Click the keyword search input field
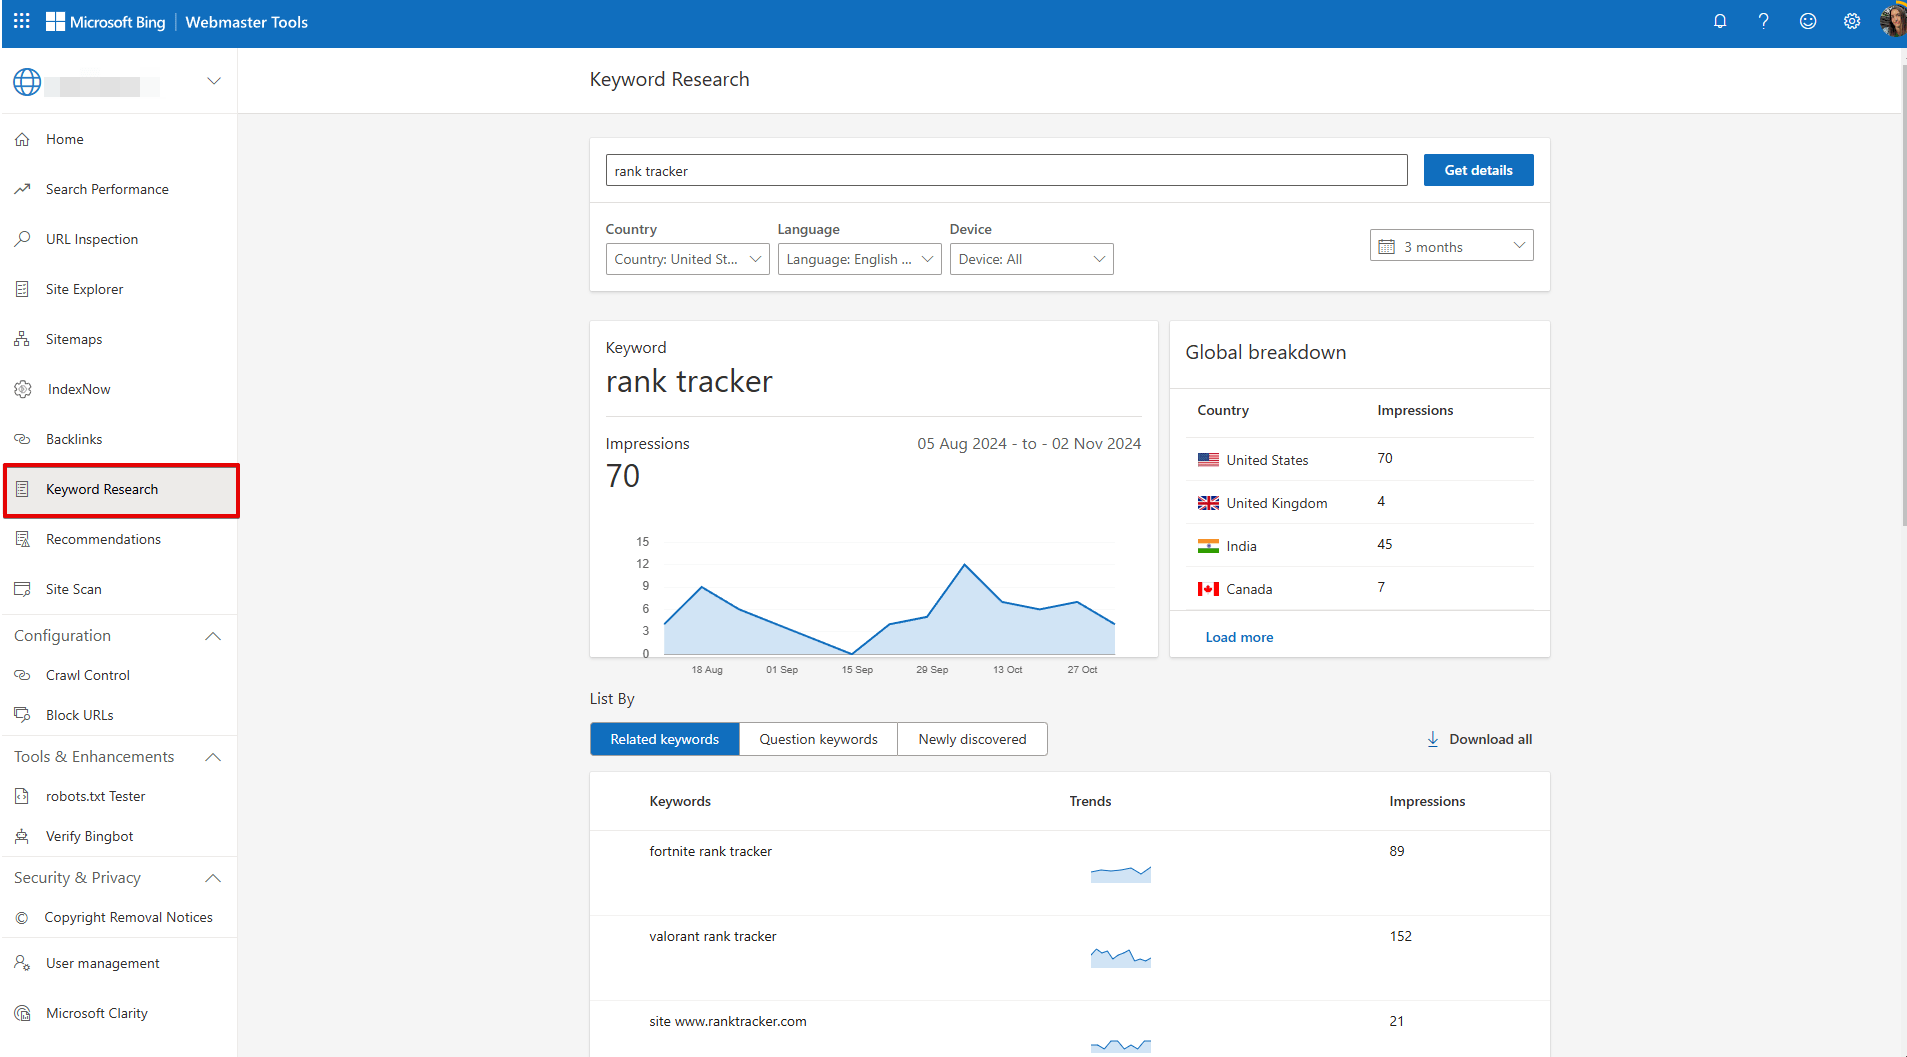This screenshot has height=1057, width=1907. point(1006,170)
